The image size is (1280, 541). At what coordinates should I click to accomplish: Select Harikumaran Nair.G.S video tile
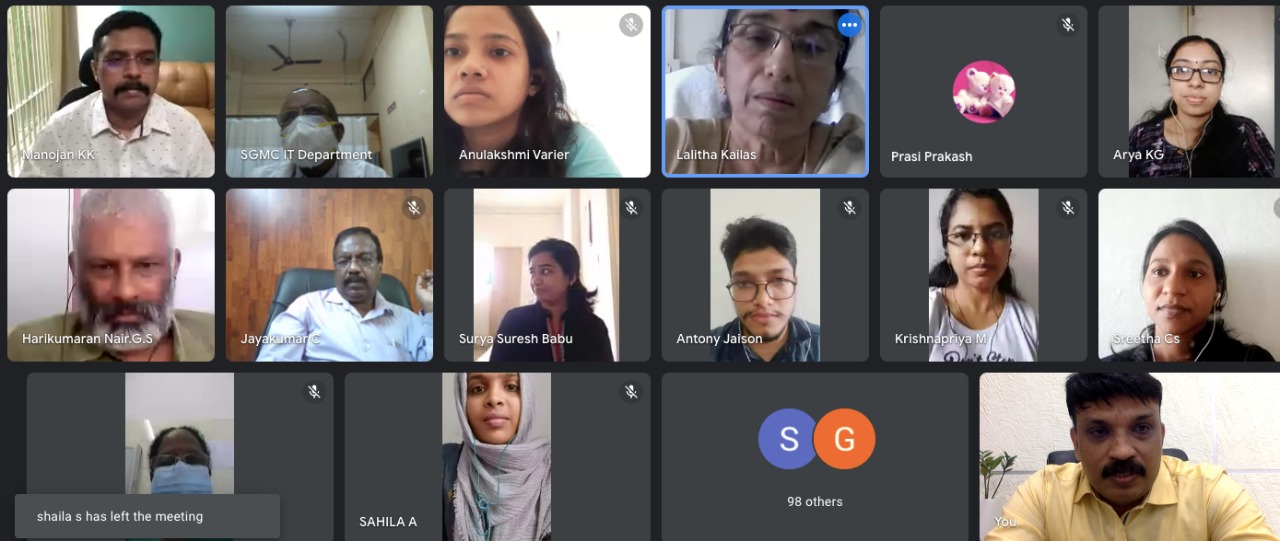111,275
